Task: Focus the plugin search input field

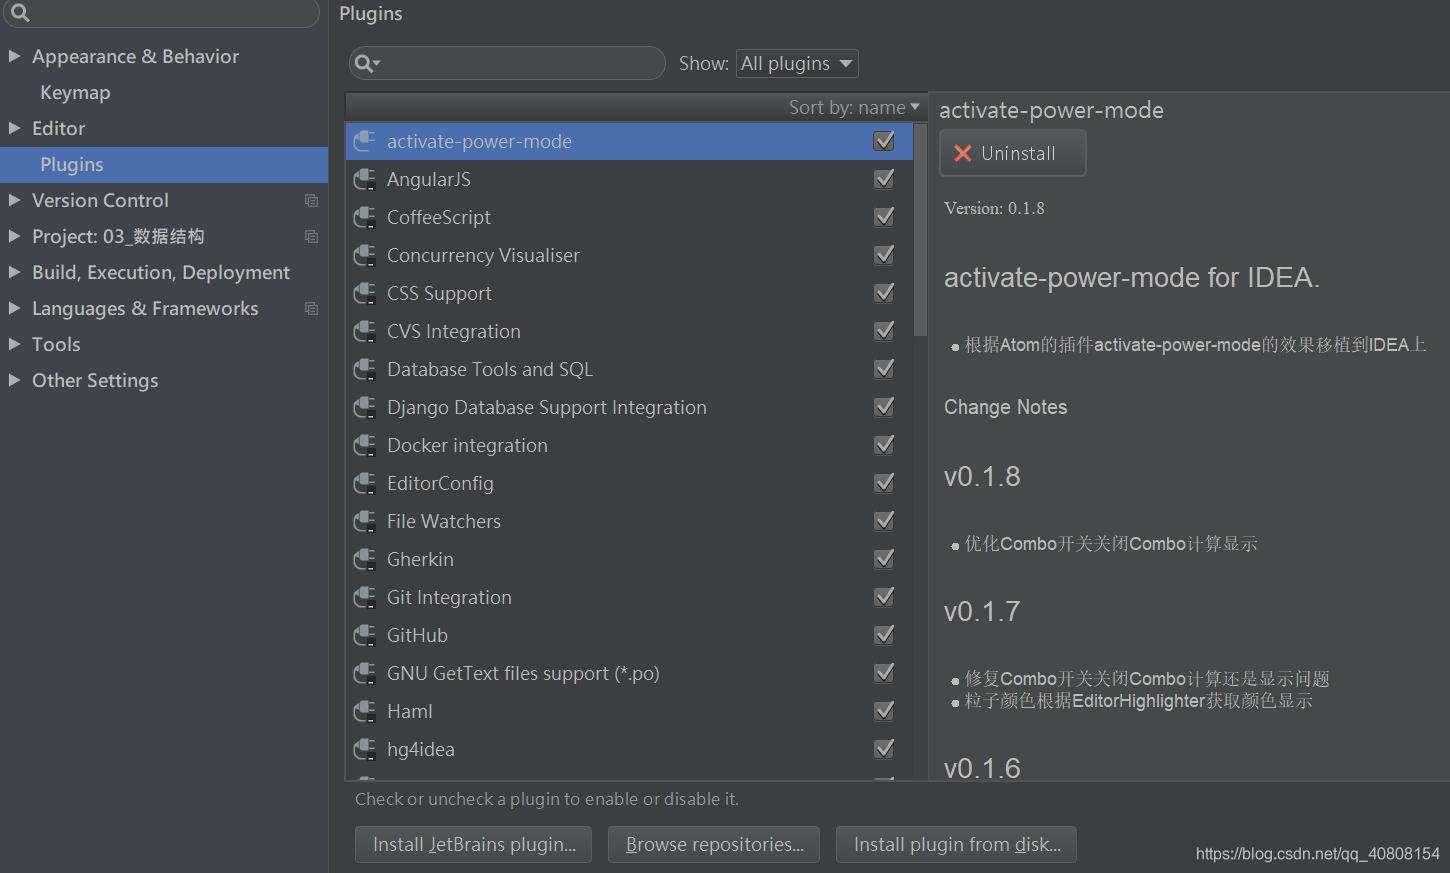Action: 507,63
